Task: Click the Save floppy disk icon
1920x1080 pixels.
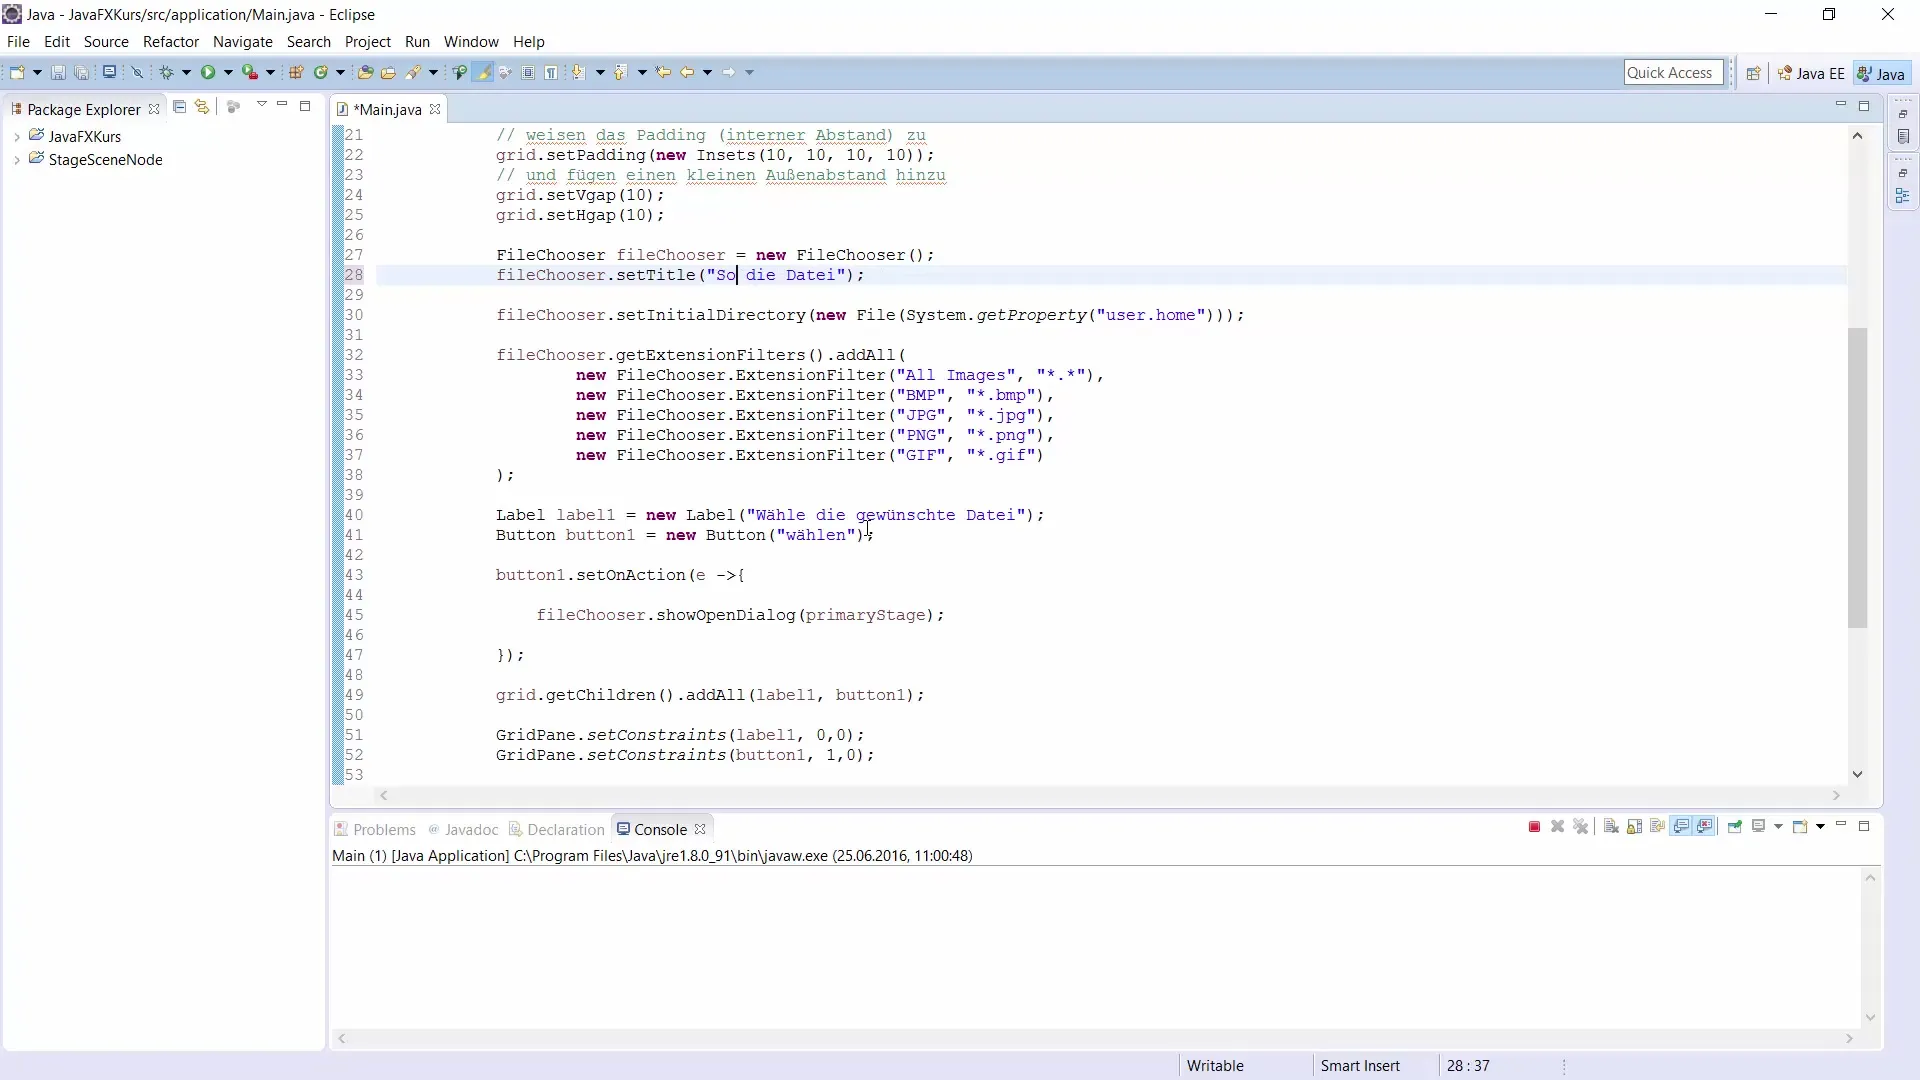Action: point(58,72)
